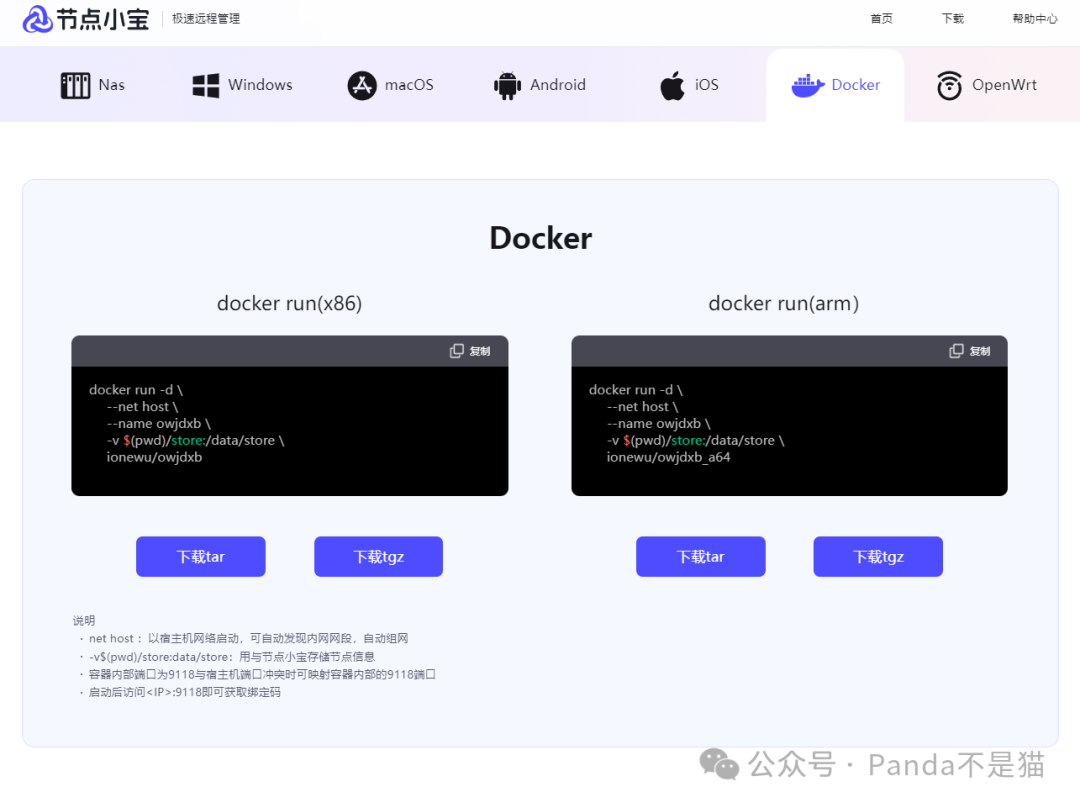This screenshot has width=1080, height=808.
Task: Download the x86 tgz package
Action: (378, 557)
